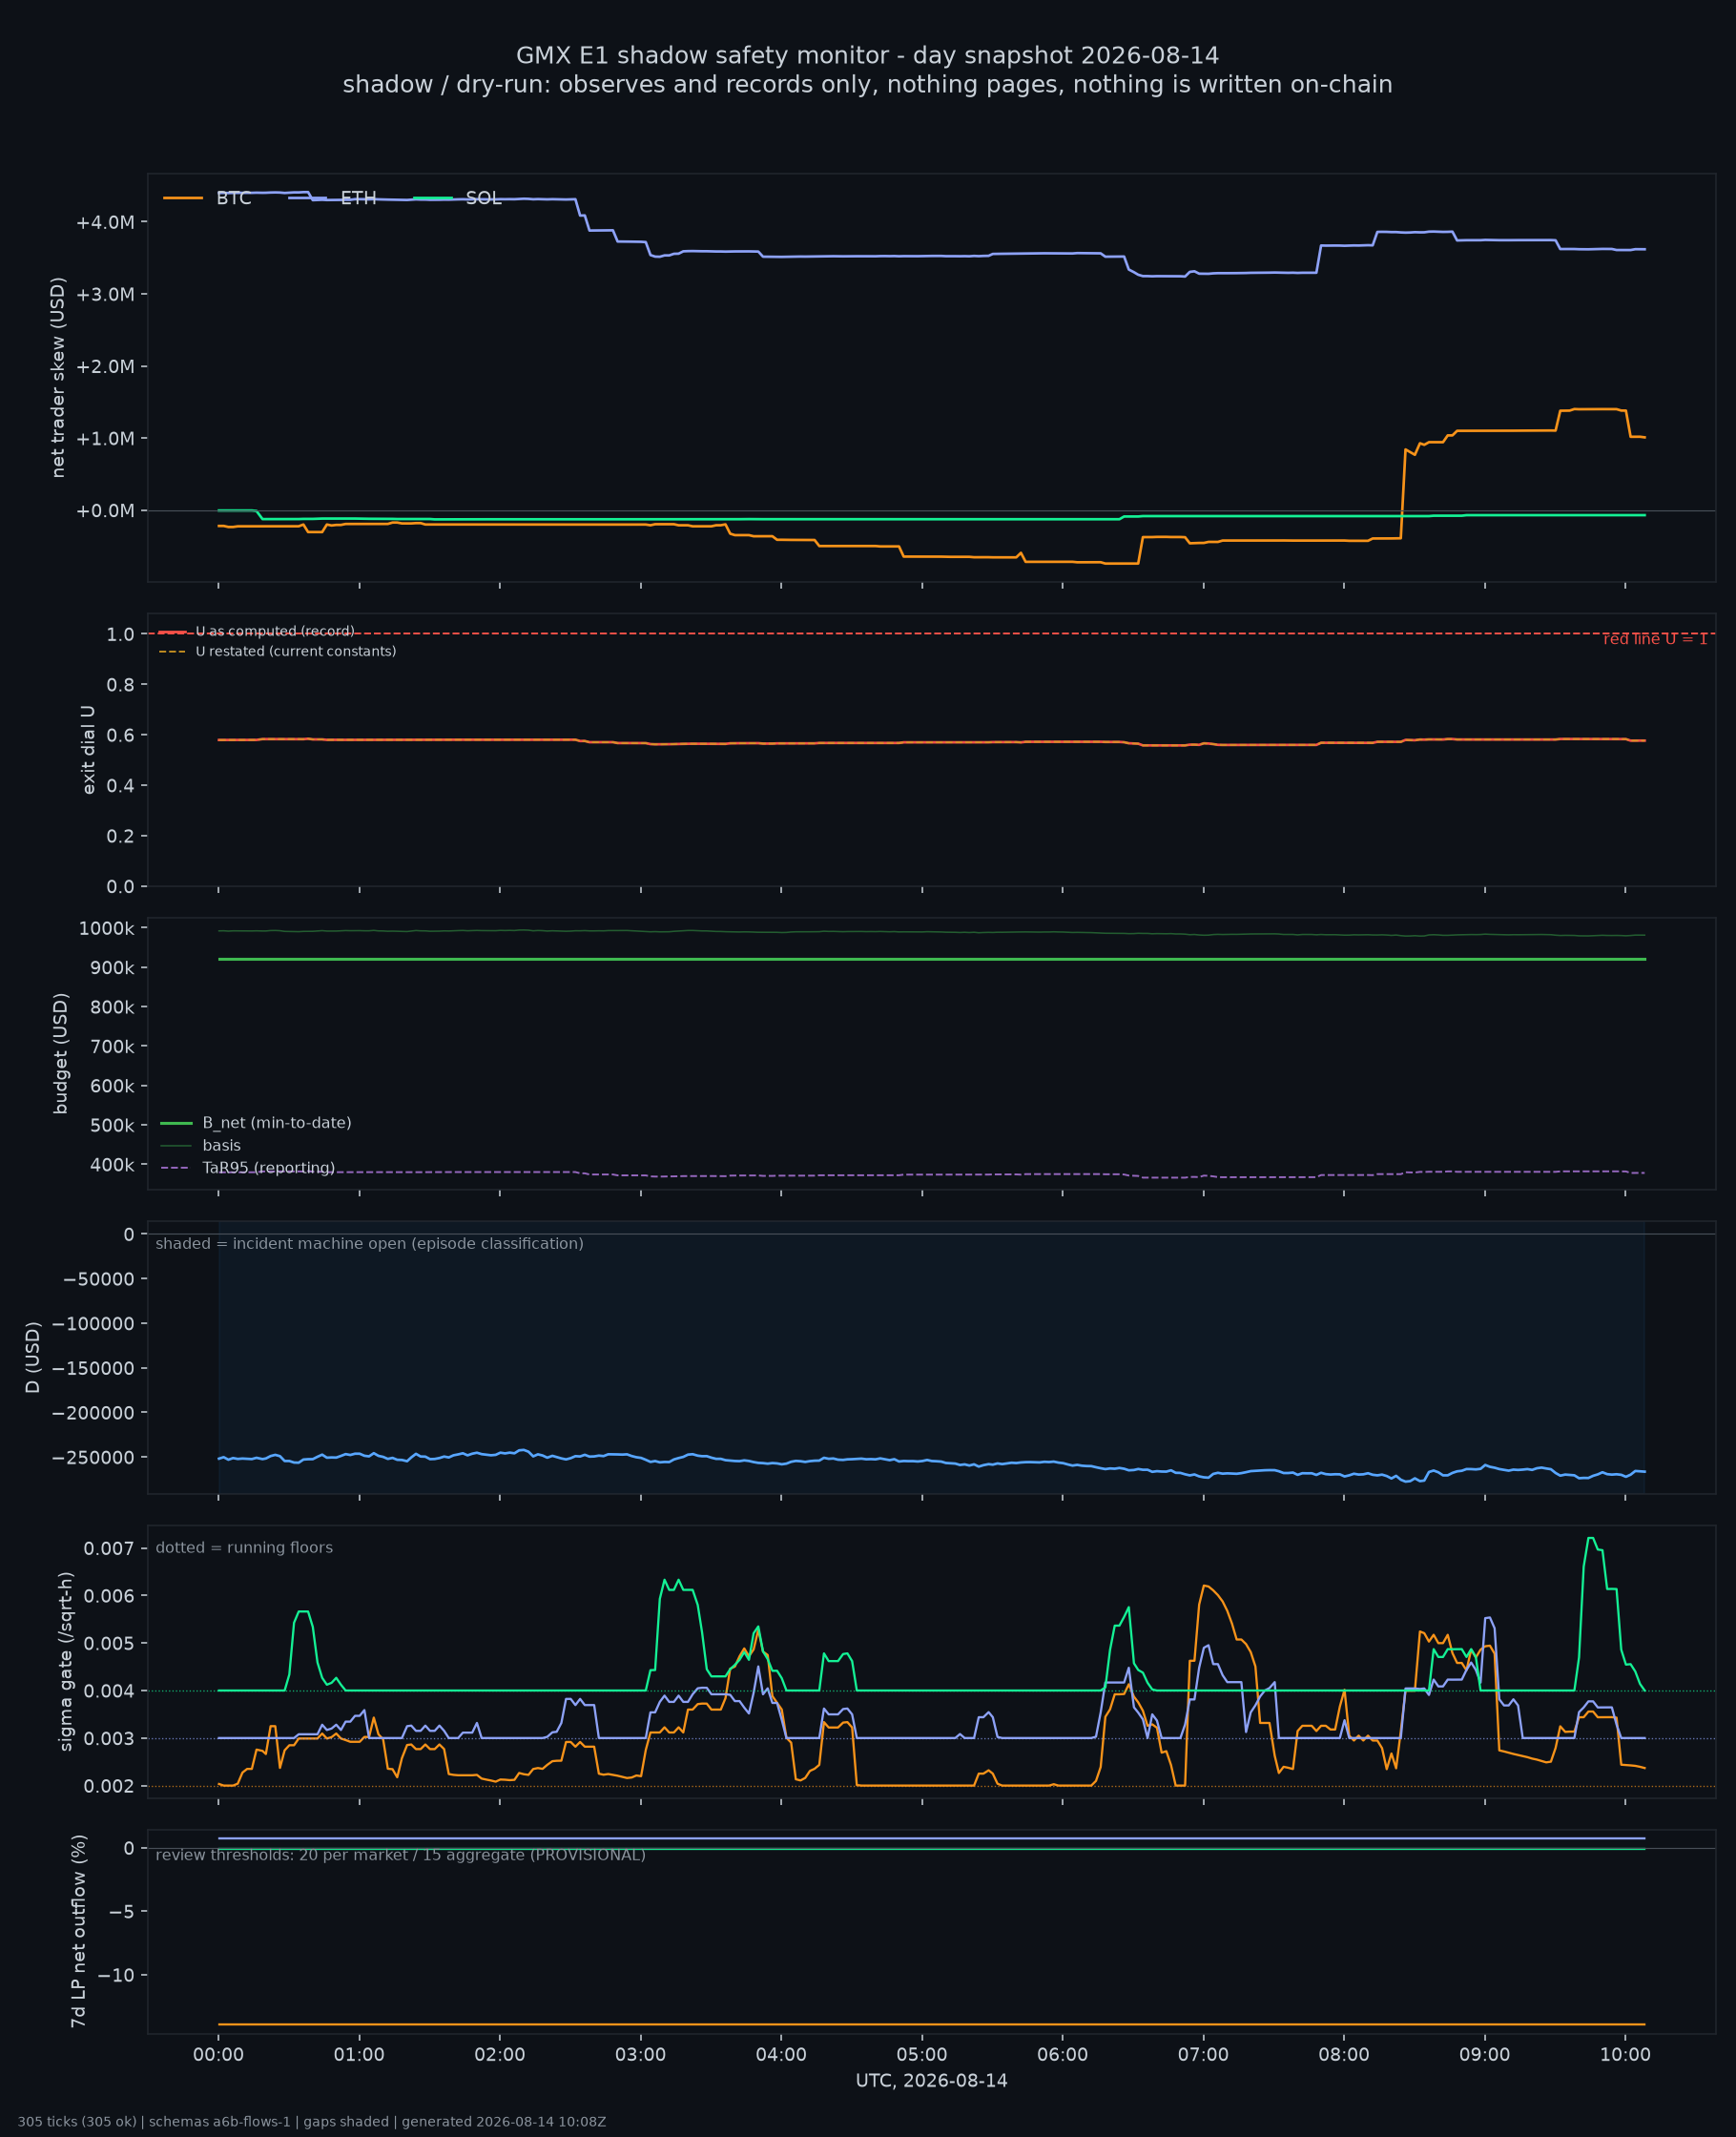The height and width of the screenshot is (2137, 1736).
Task: Click the '0.006' sigma tick label
Action: (109, 1596)
